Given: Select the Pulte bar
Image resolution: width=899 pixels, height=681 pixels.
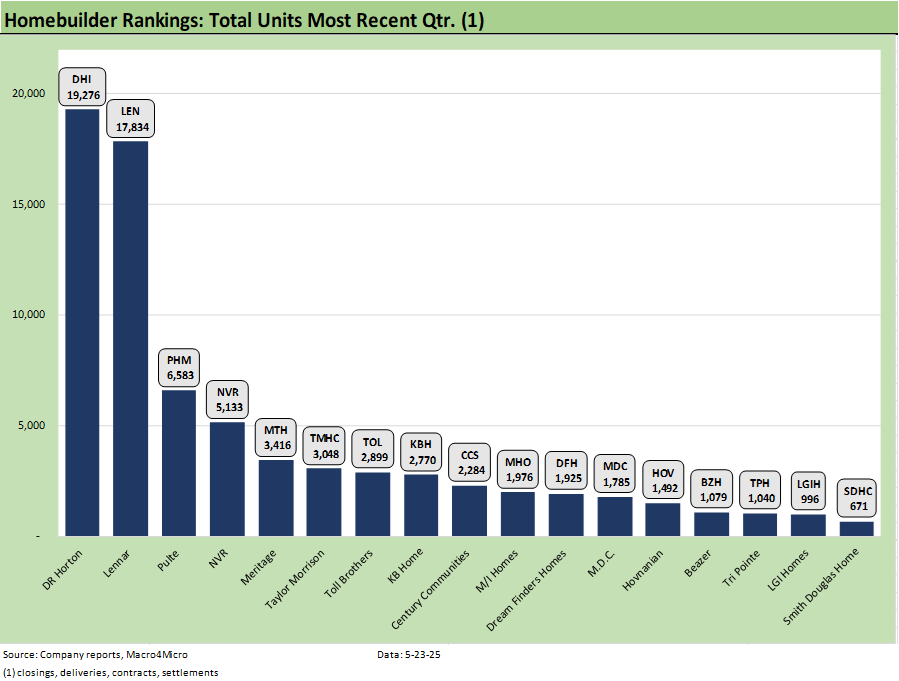Looking at the screenshot, I should point(179,463).
